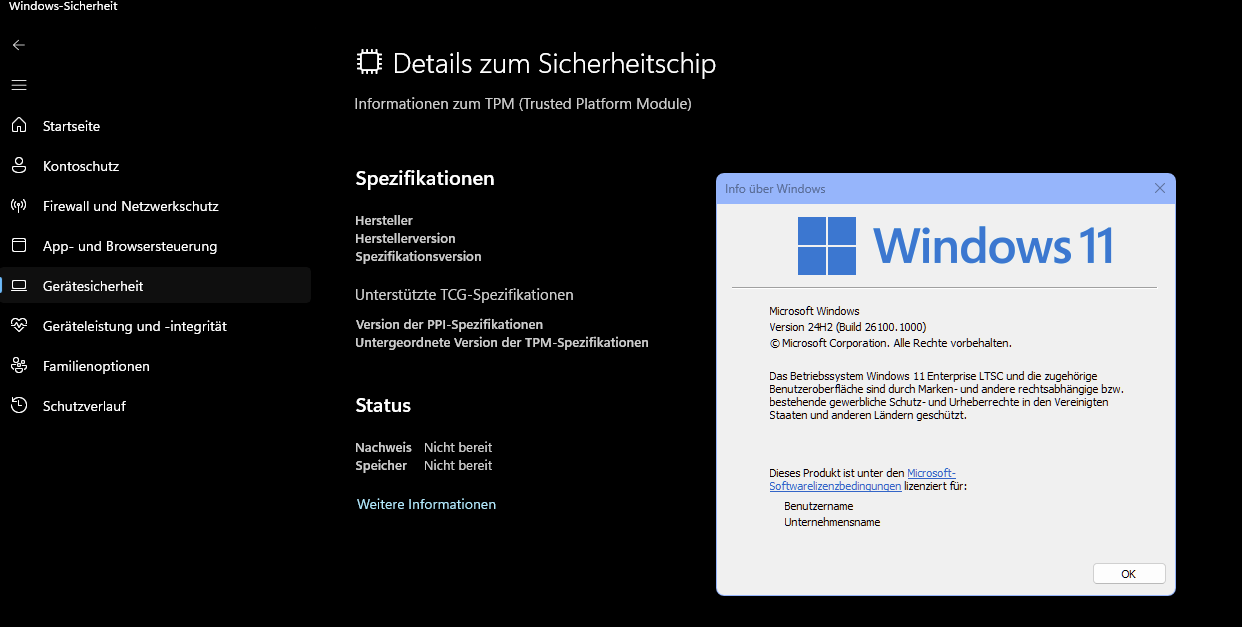The image size is (1242, 627).
Task: Click Version der PPI-Spezifikationen label
Action: point(449,324)
